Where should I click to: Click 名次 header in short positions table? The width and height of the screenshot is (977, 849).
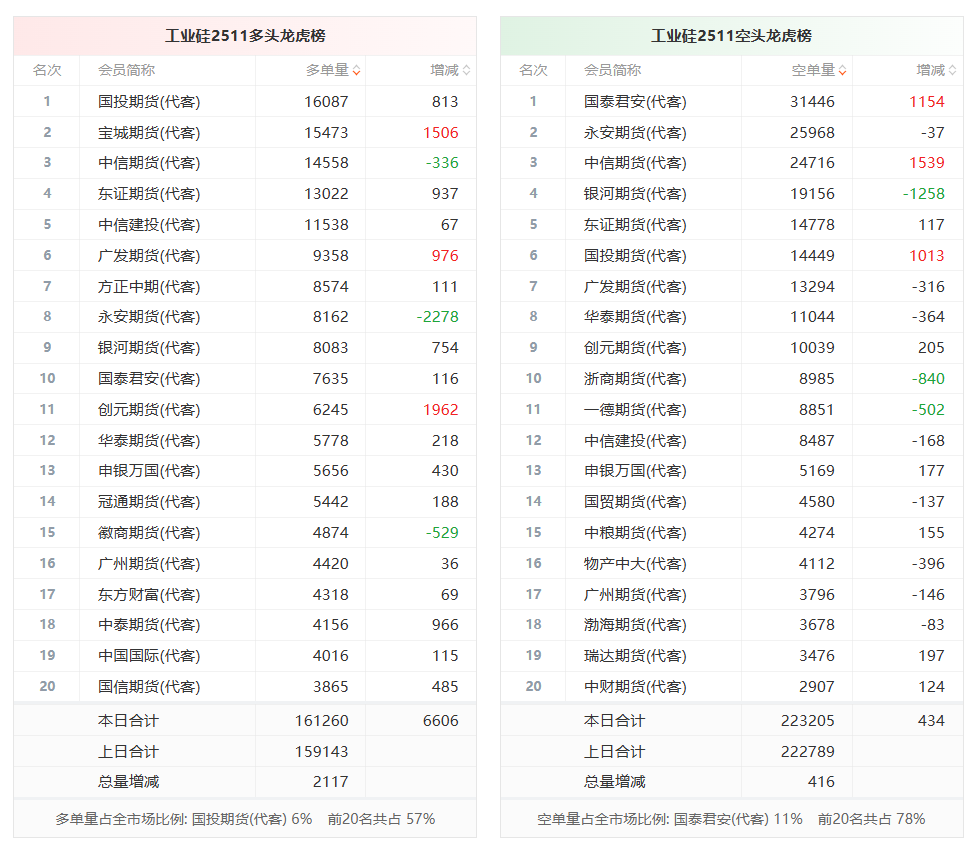click(533, 70)
